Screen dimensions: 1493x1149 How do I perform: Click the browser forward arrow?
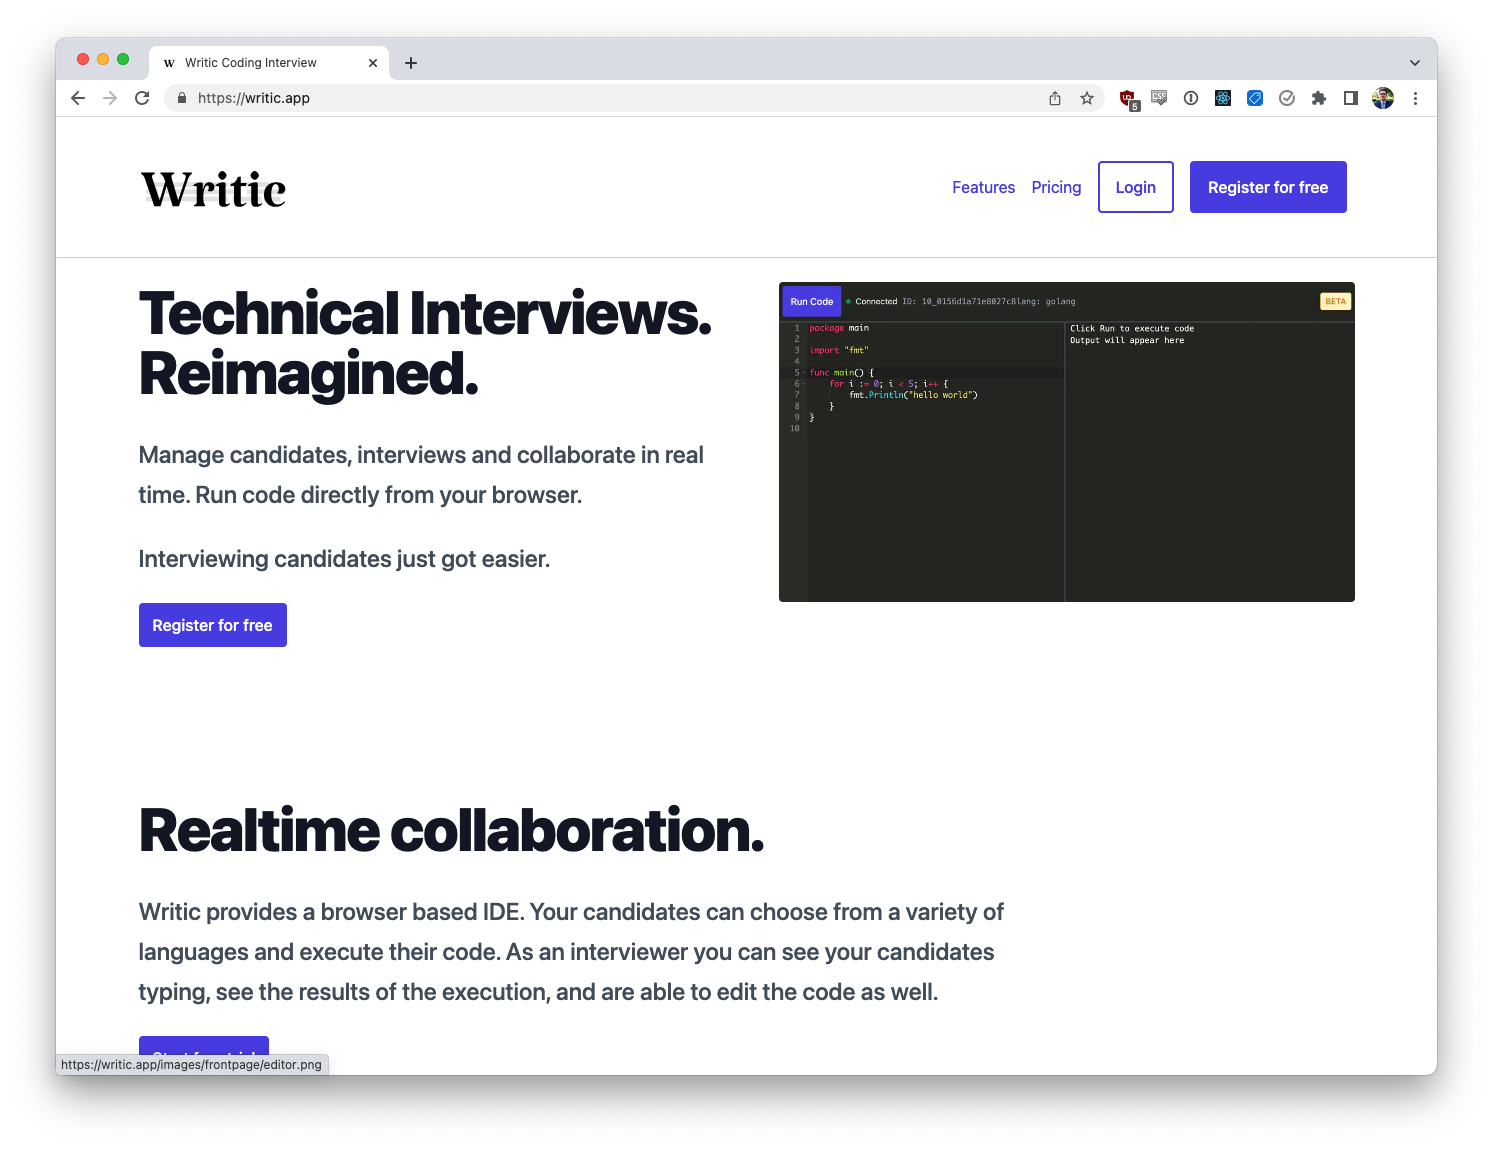(x=110, y=98)
